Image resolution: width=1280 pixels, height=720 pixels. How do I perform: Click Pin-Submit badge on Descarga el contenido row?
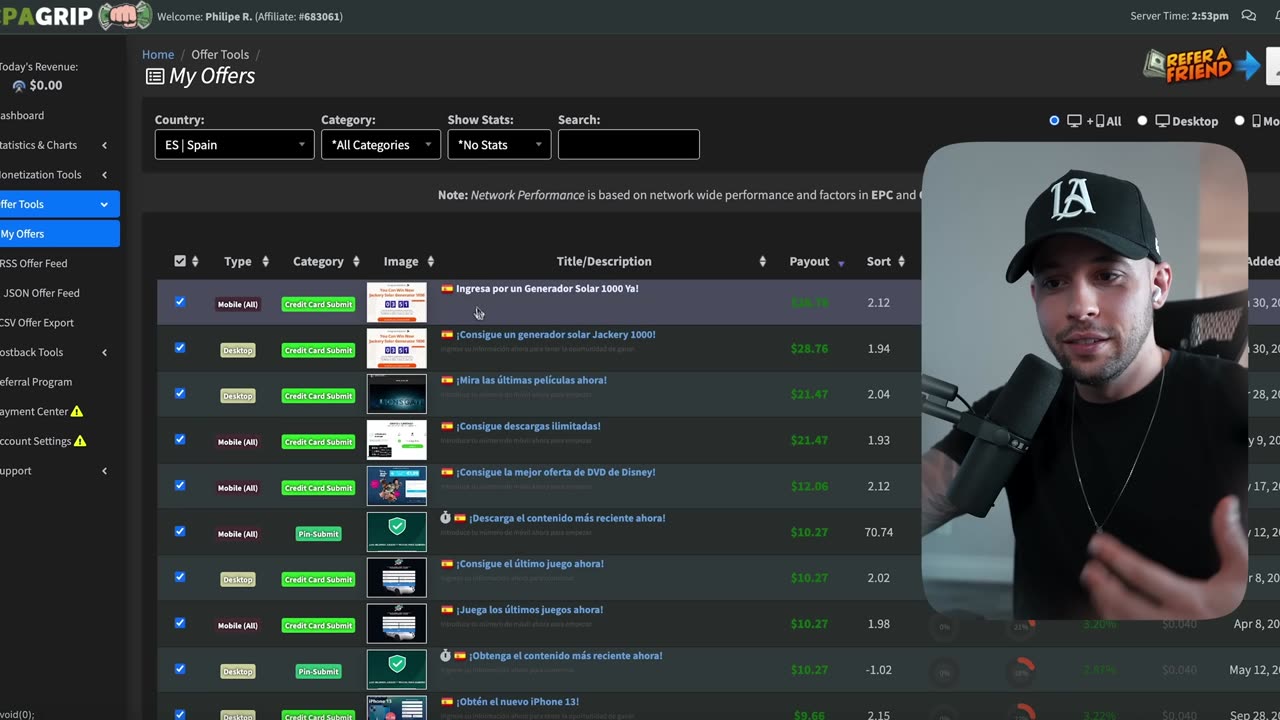tap(318, 534)
